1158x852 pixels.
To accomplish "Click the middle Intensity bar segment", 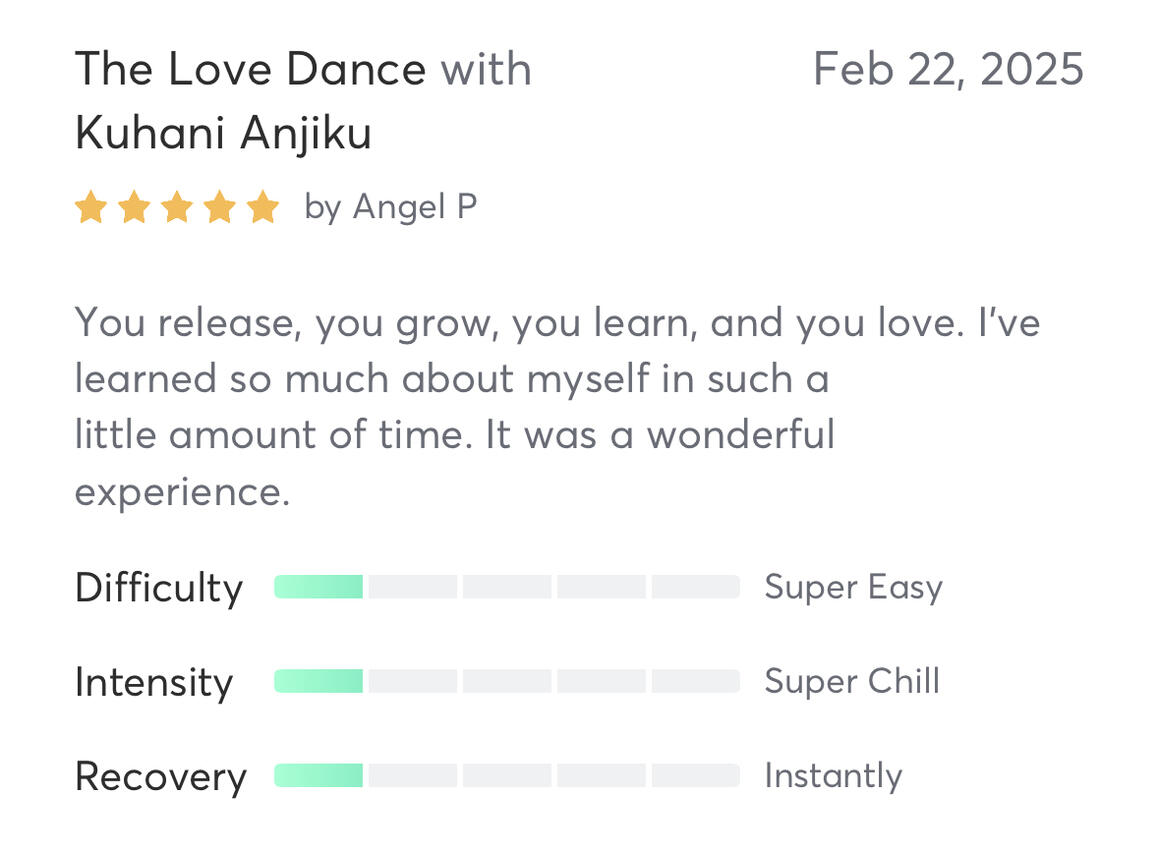I will click(507, 681).
